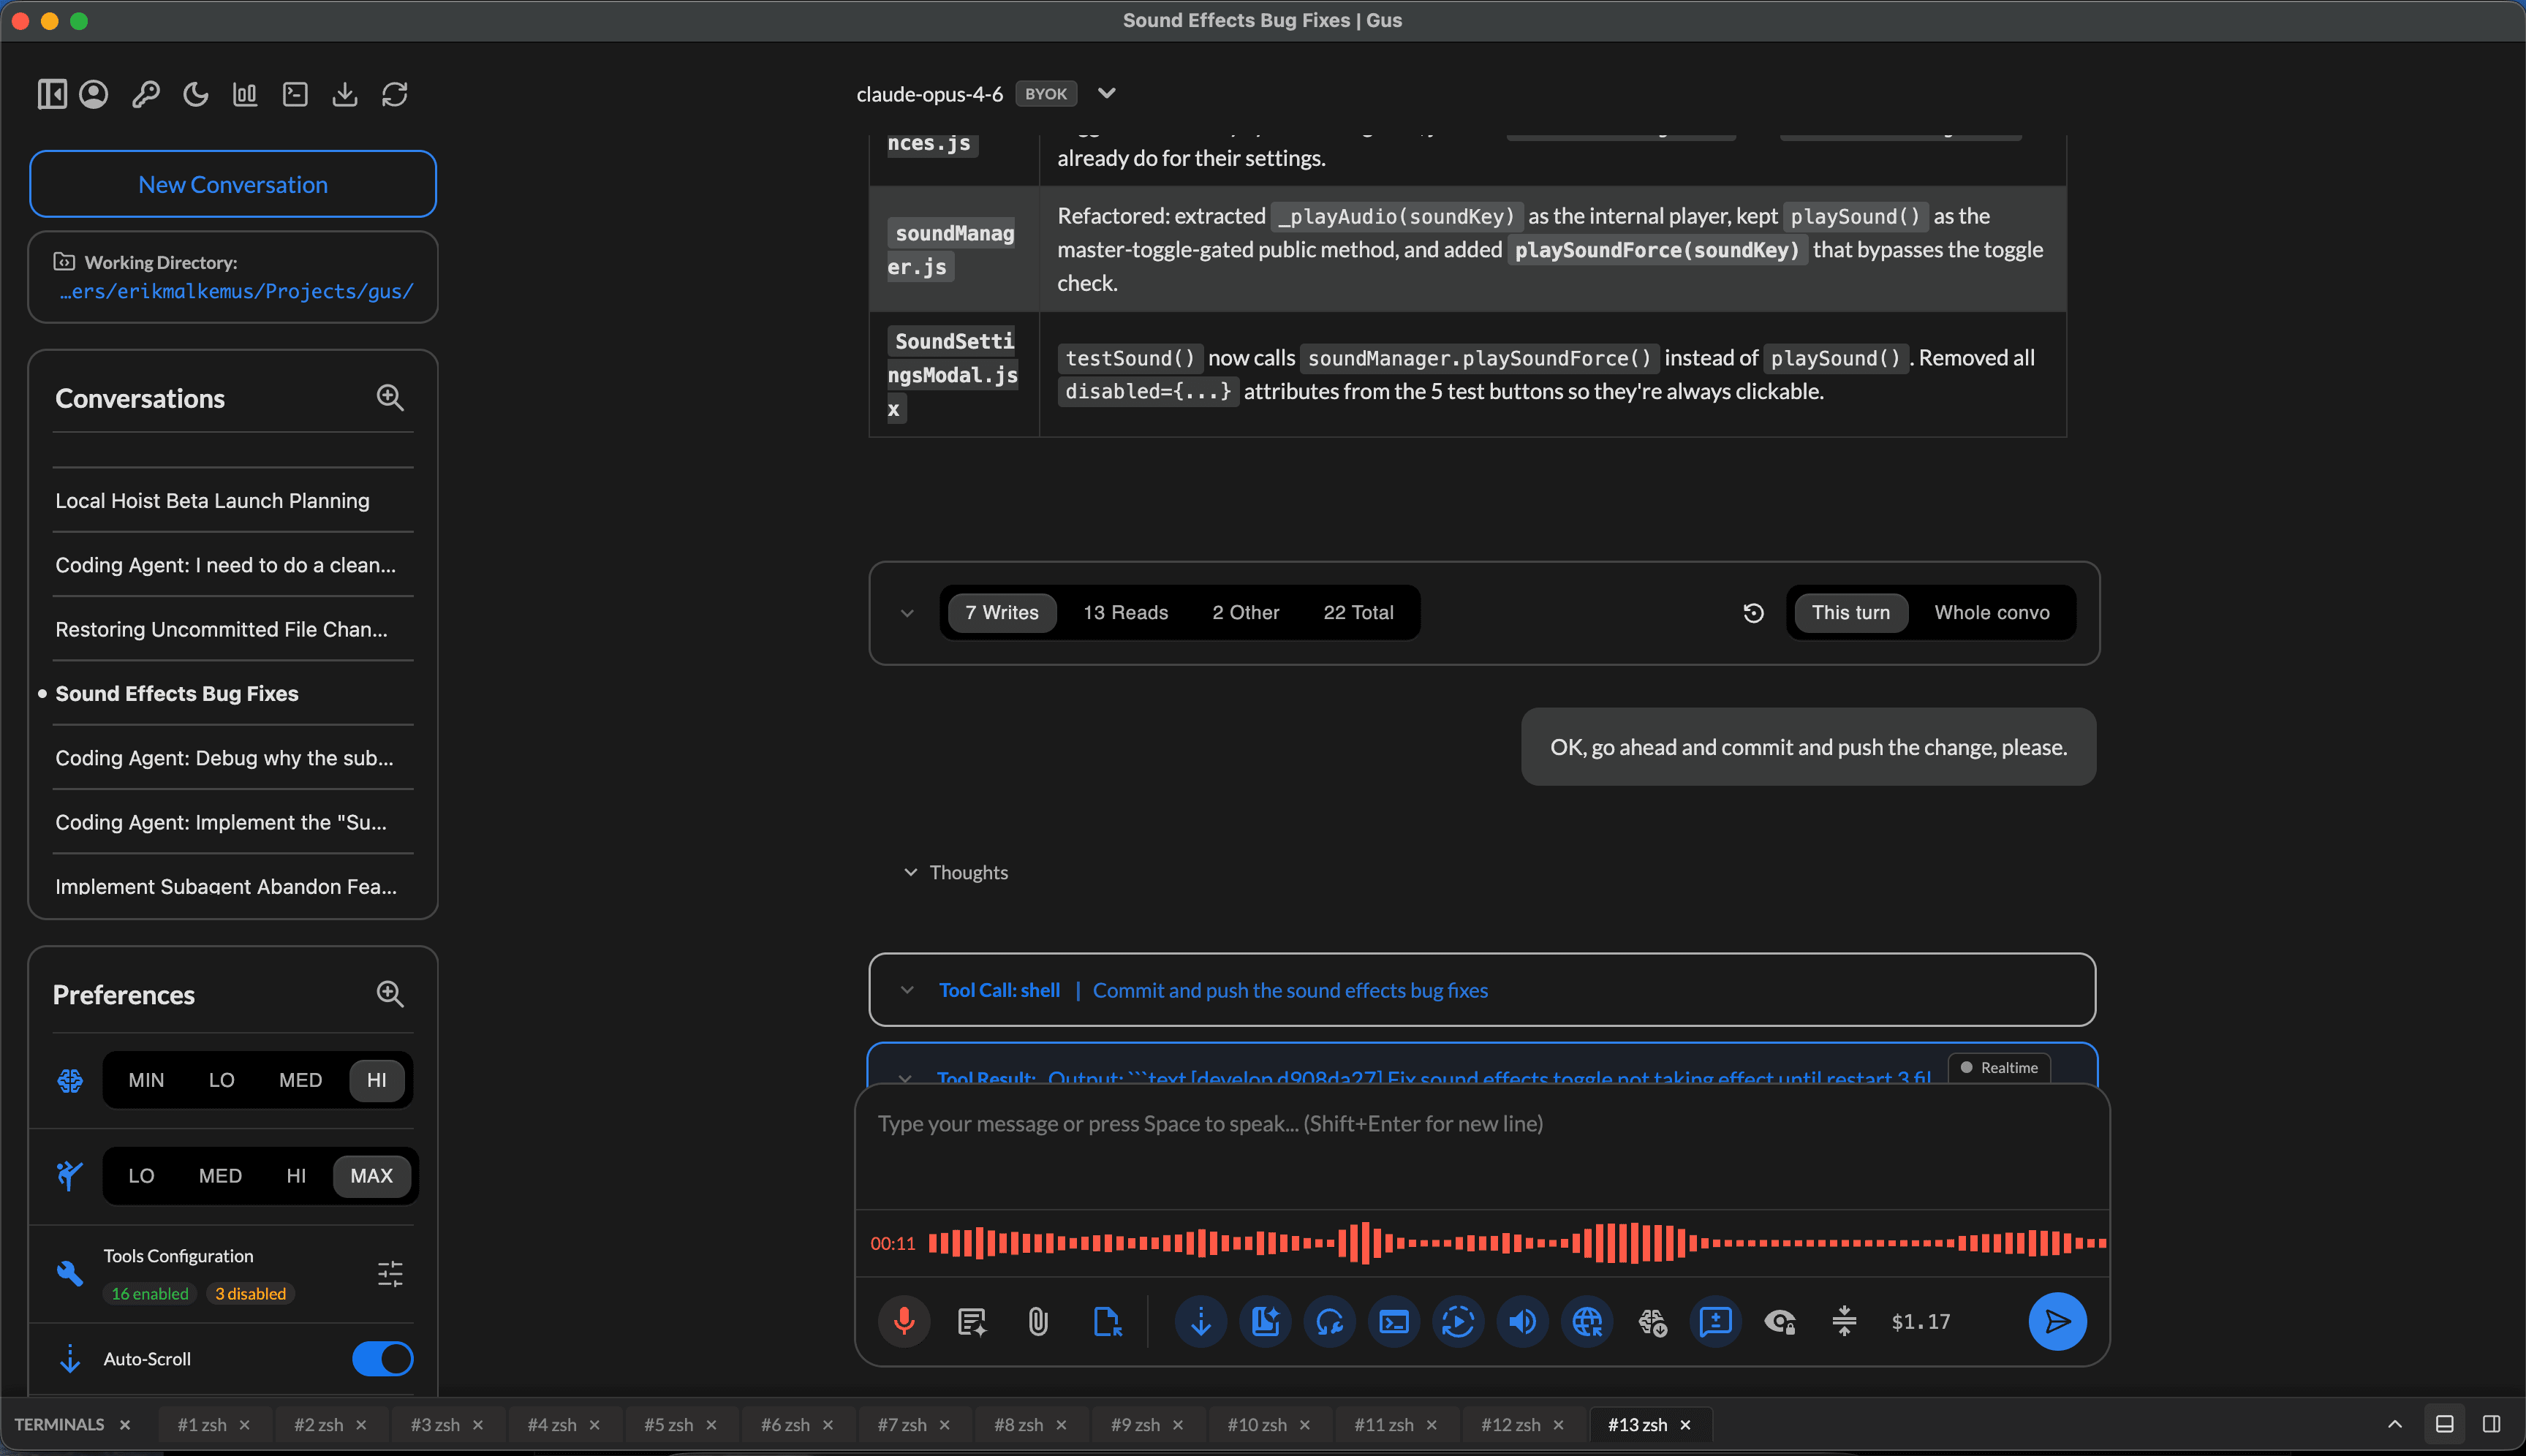Activate the microphone for voice input
The width and height of the screenshot is (2526, 1456).
(x=903, y=1321)
